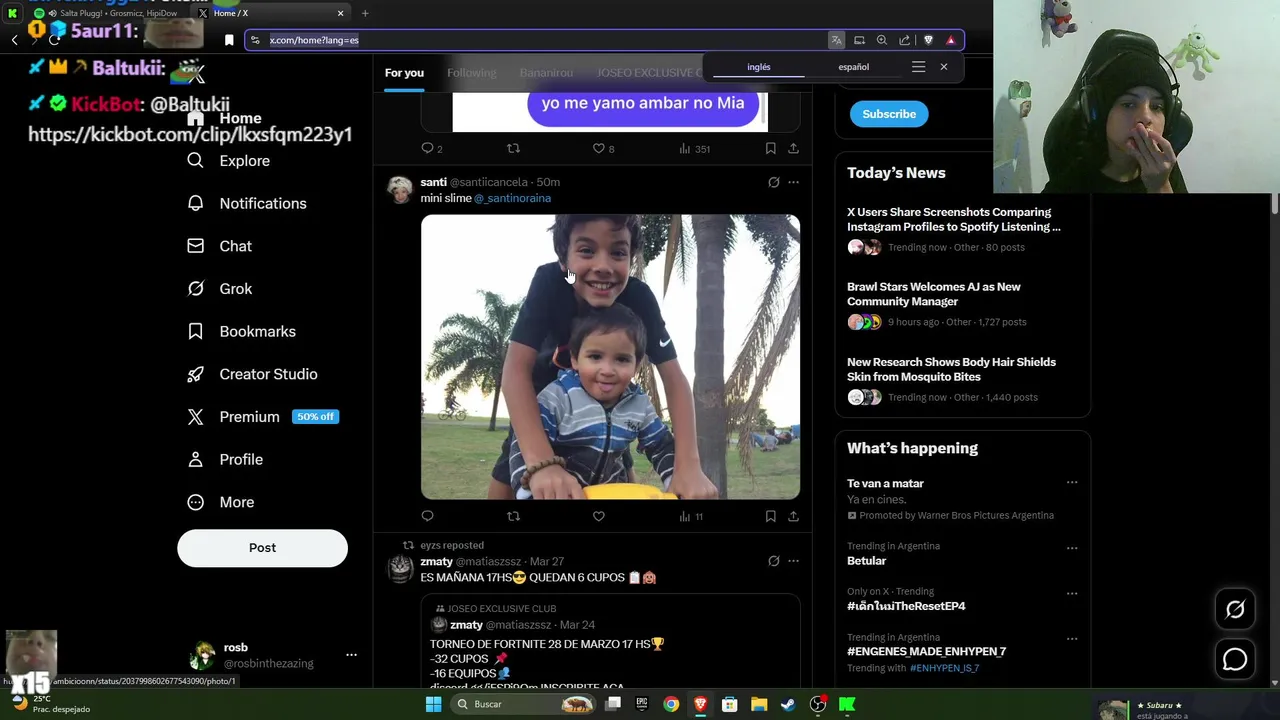Click the Subscribe button
1280x720 pixels.
(889, 114)
